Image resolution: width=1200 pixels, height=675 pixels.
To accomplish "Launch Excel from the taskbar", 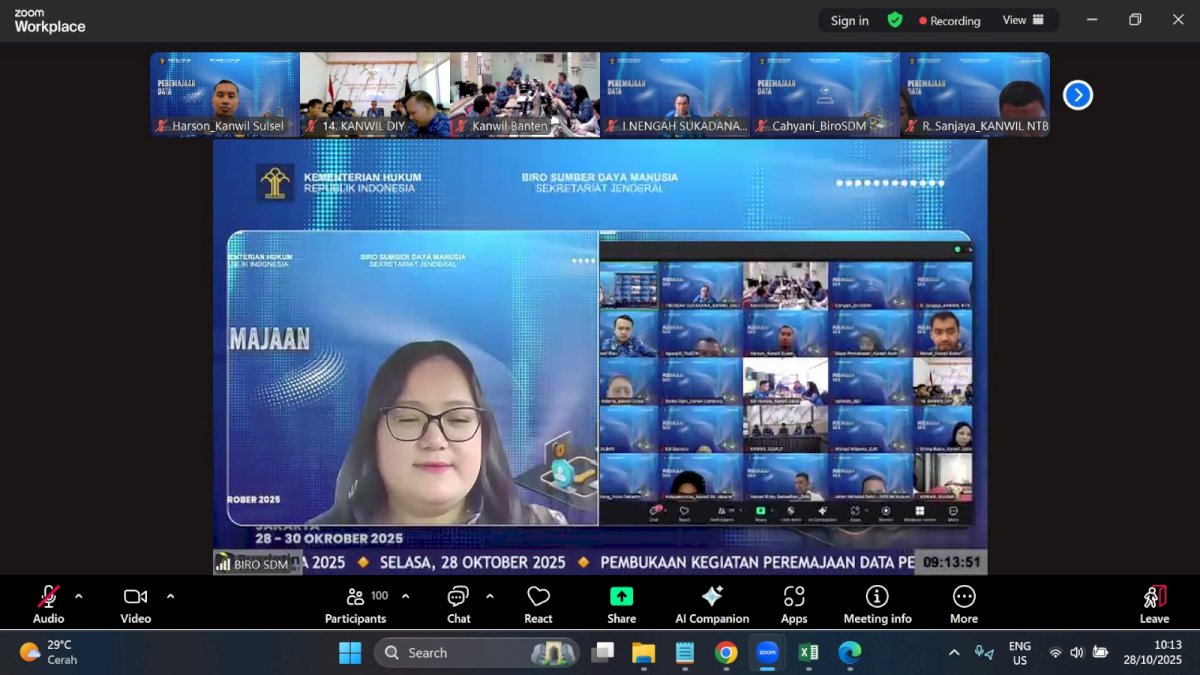I will pyautogui.click(x=807, y=652).
